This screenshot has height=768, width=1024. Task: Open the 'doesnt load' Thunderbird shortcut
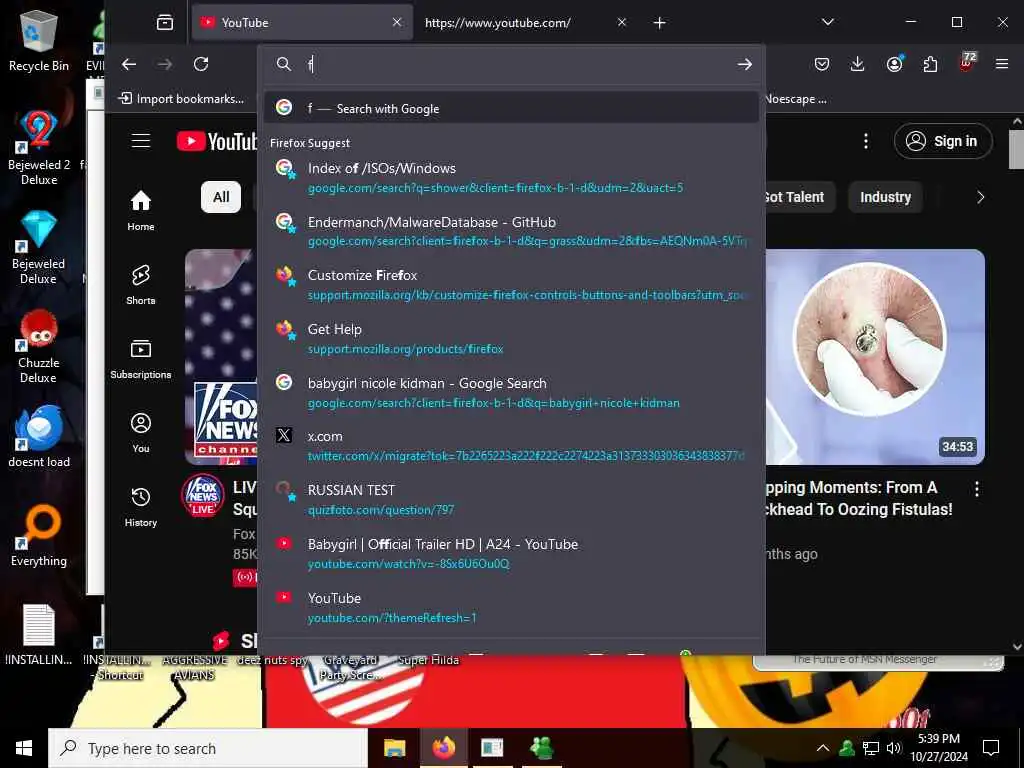[39, 436]
